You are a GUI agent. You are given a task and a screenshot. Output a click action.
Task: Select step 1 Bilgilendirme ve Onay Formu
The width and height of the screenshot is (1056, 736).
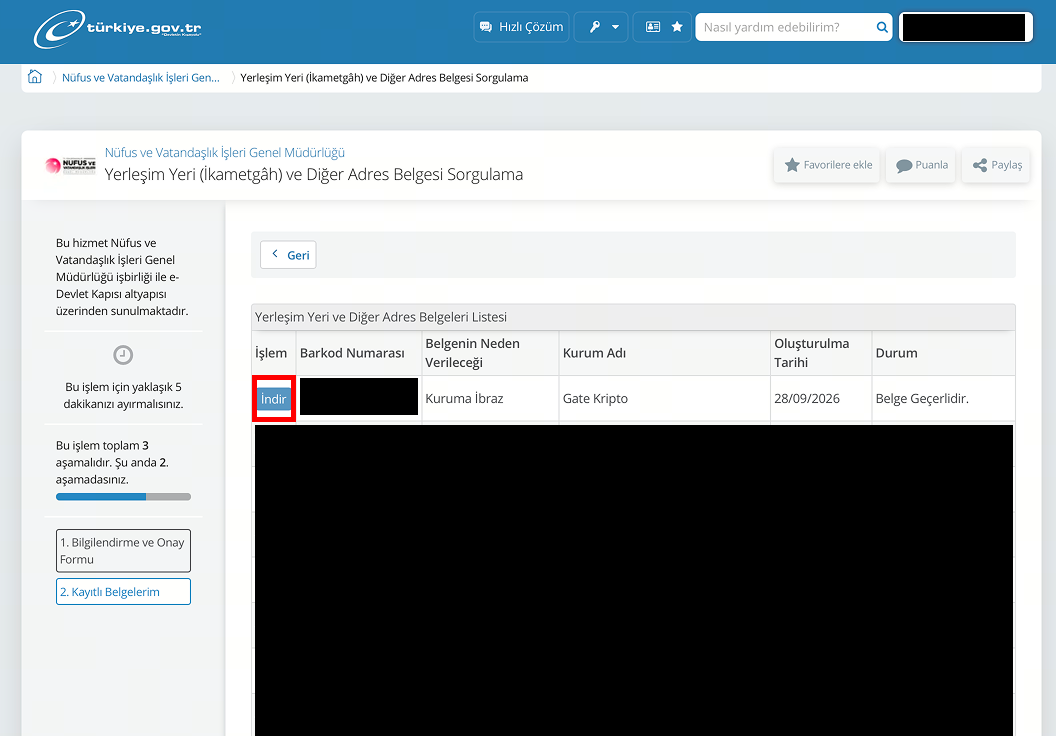click(x=123, y=551)
